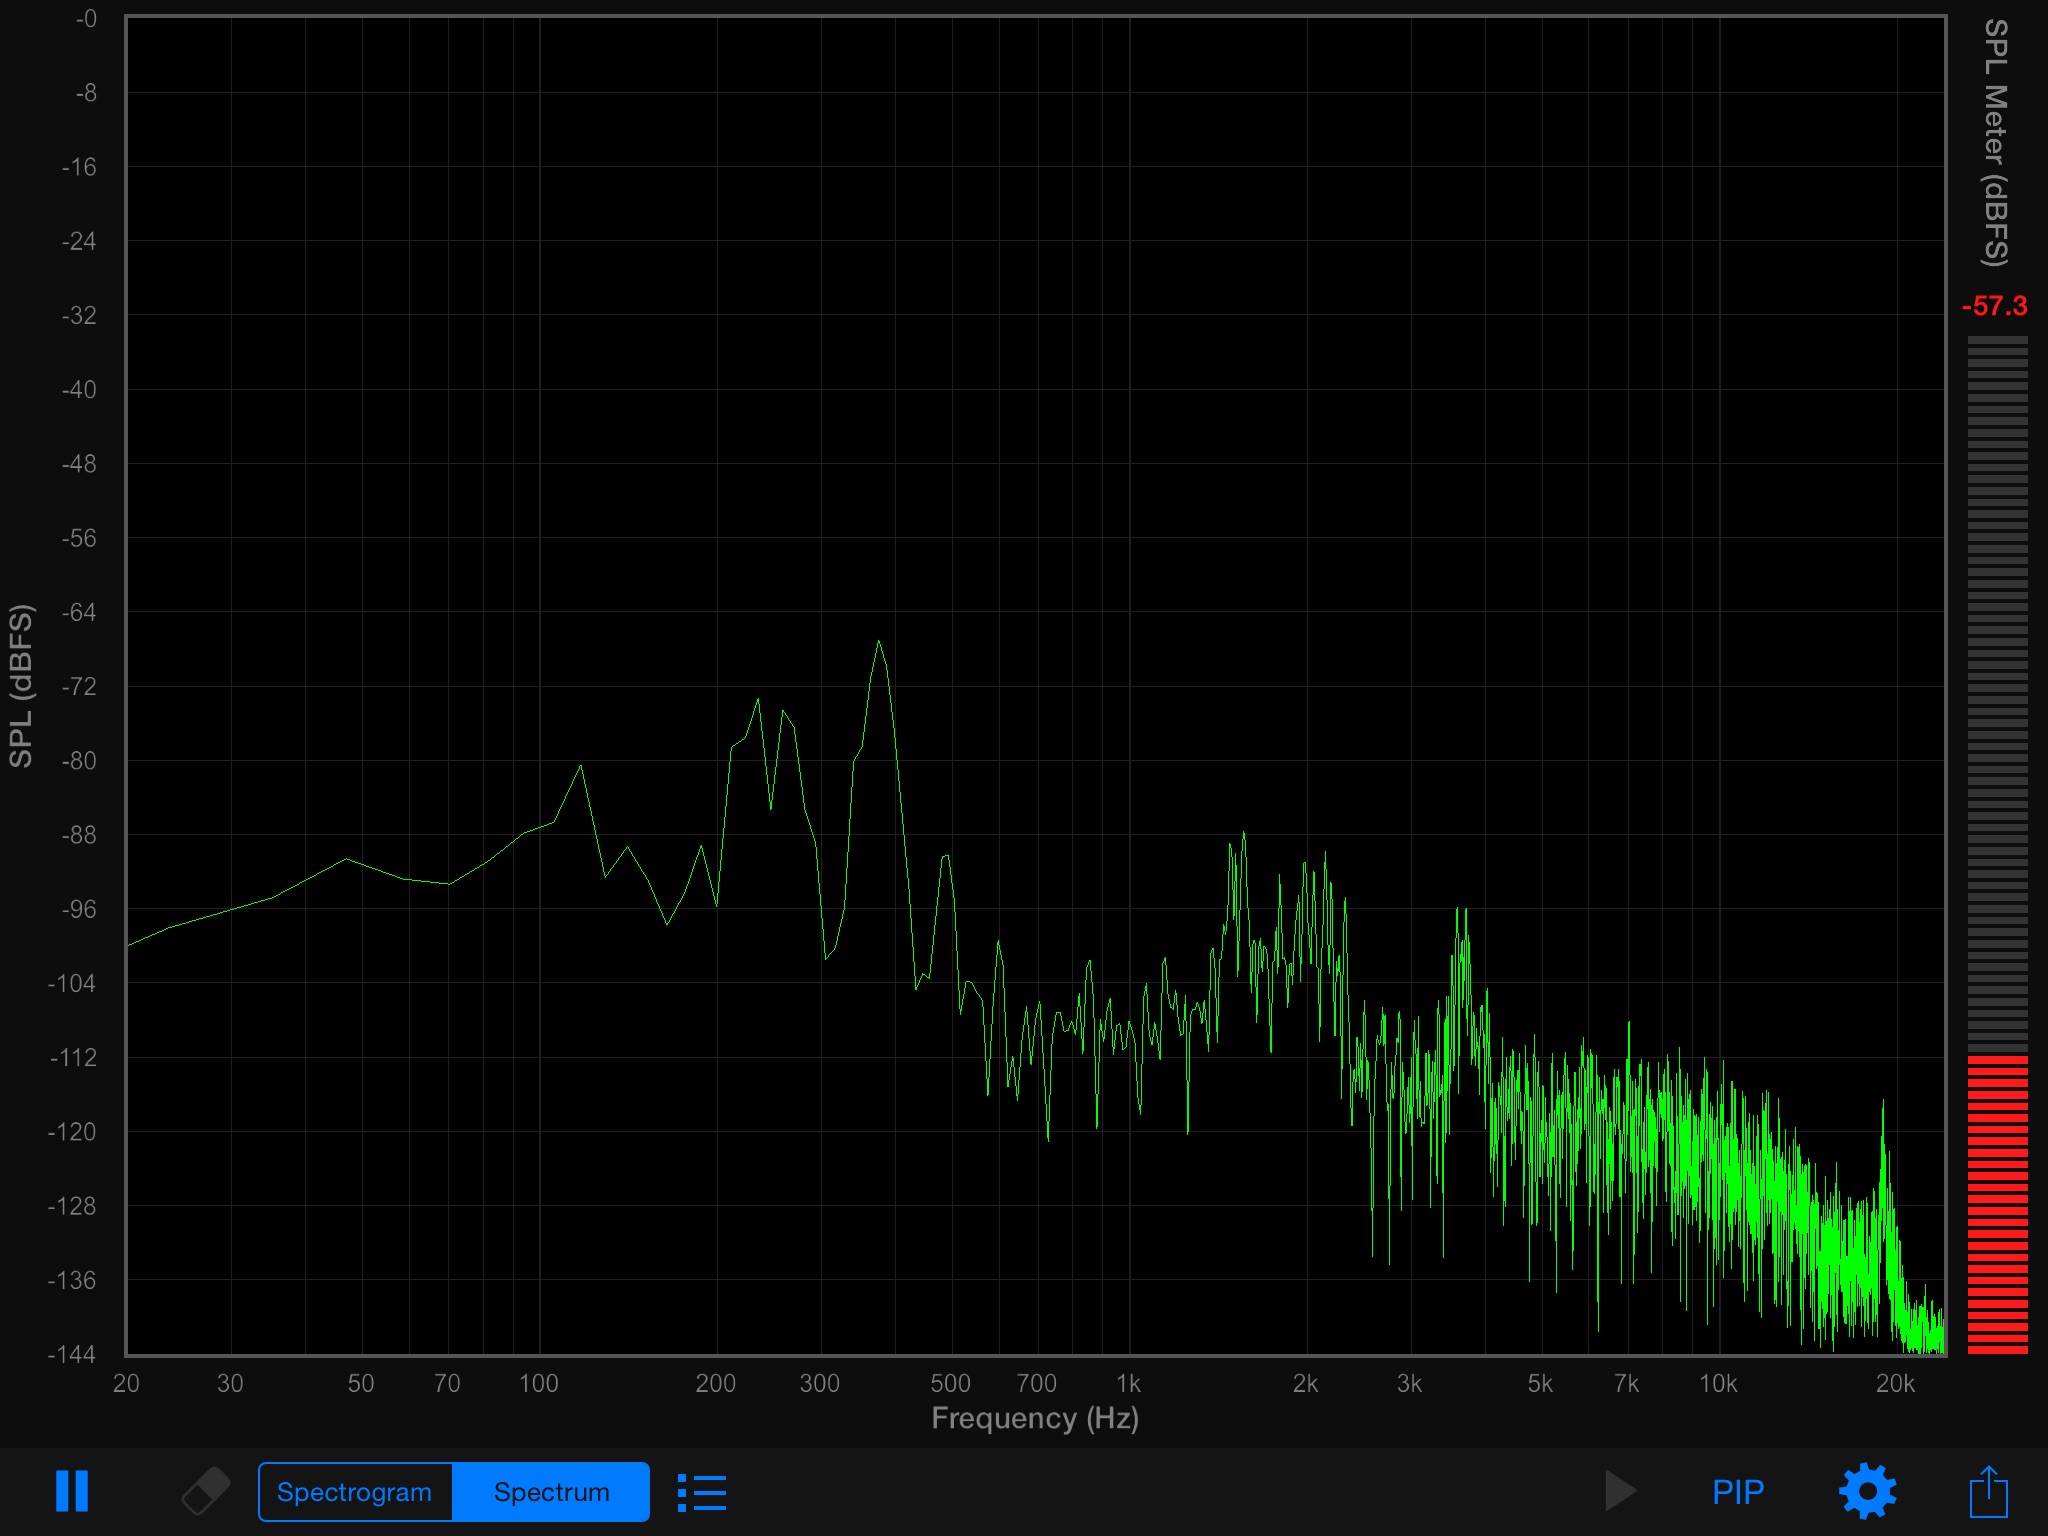The width and height of the screenshot is (2048, 1536).
Task: Tap the 100 Hz frequency axis label
Action: coord(538,1383)
